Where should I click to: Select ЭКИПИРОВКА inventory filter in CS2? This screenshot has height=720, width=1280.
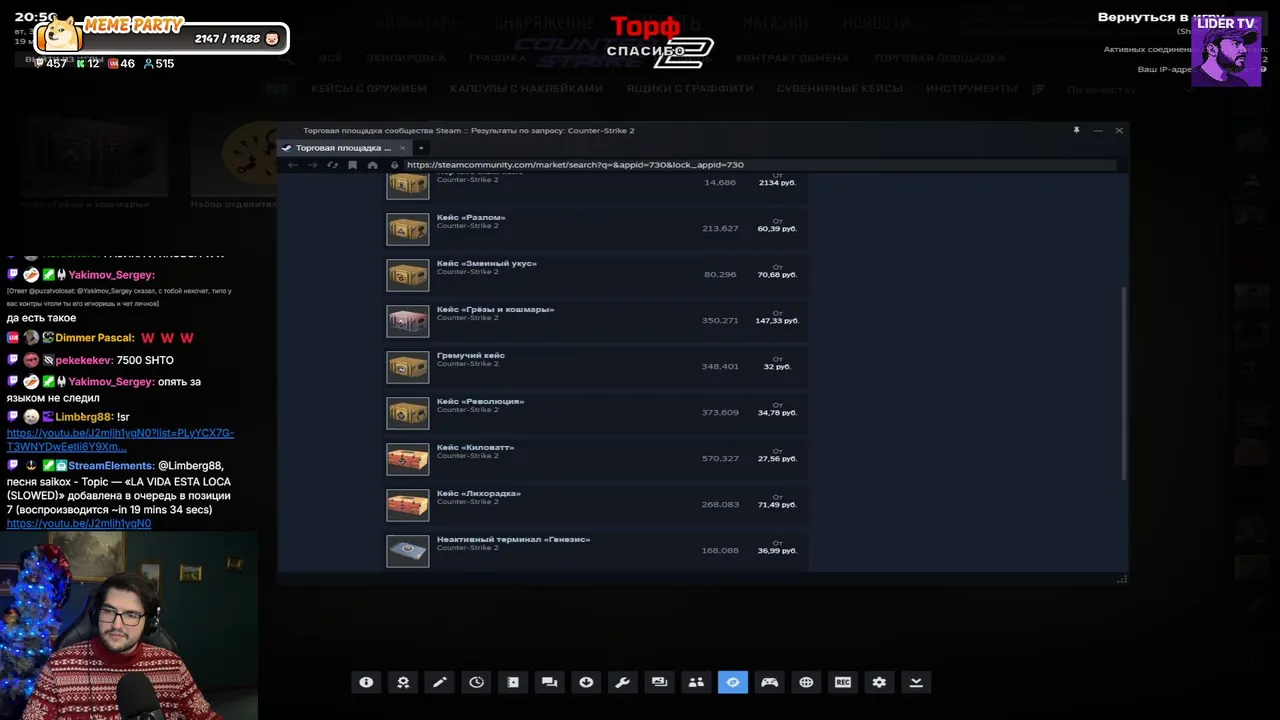[406, 58]
